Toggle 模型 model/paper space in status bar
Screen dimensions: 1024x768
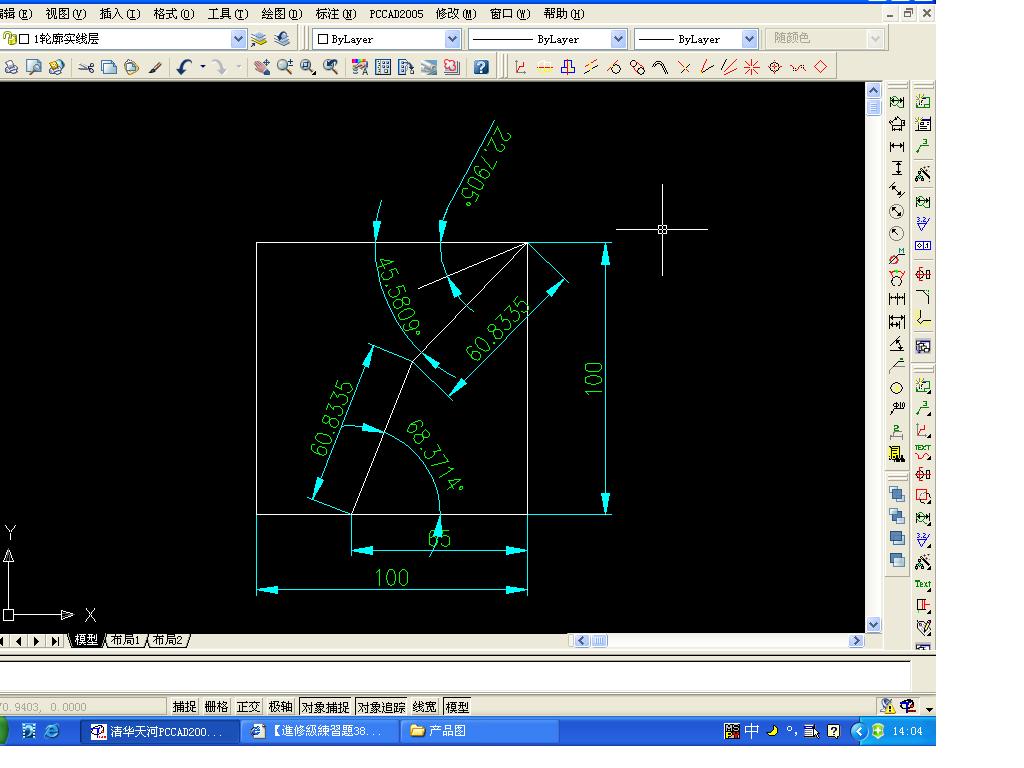point(457,707)
